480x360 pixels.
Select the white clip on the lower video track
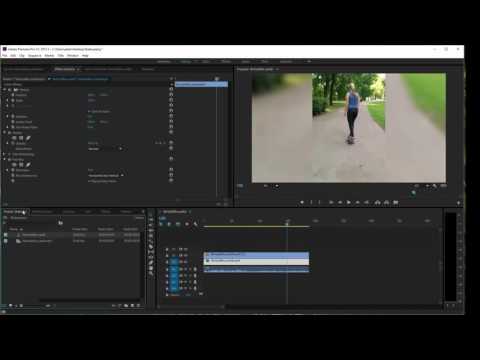(x=256, y=261)
